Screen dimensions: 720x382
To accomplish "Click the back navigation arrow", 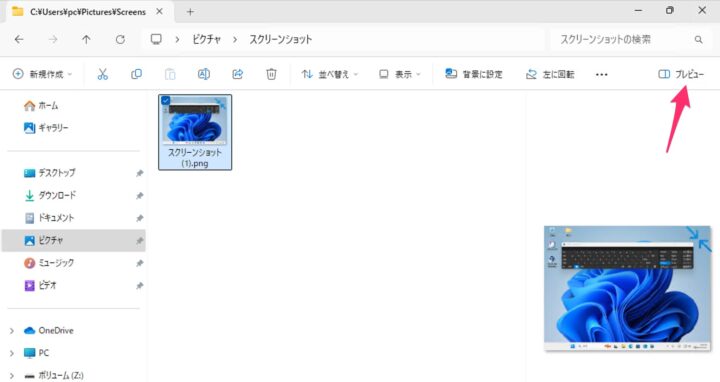I will 19,39.
